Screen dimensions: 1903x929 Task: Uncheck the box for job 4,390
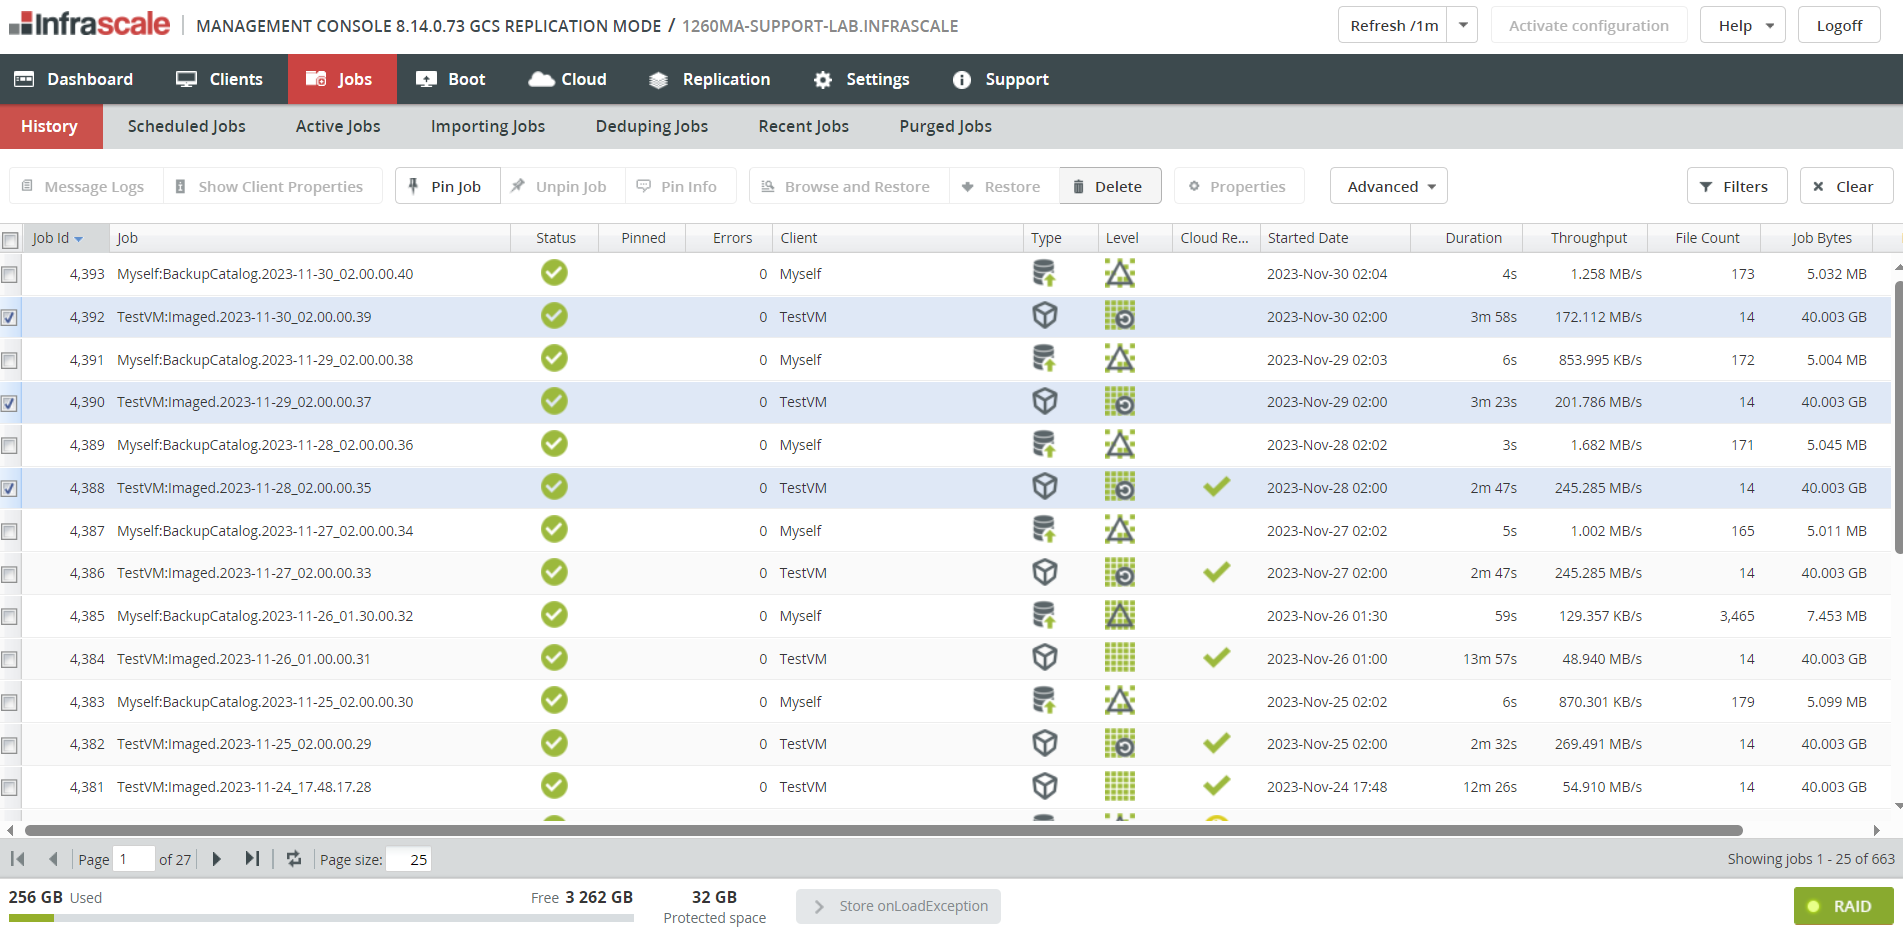9,403
